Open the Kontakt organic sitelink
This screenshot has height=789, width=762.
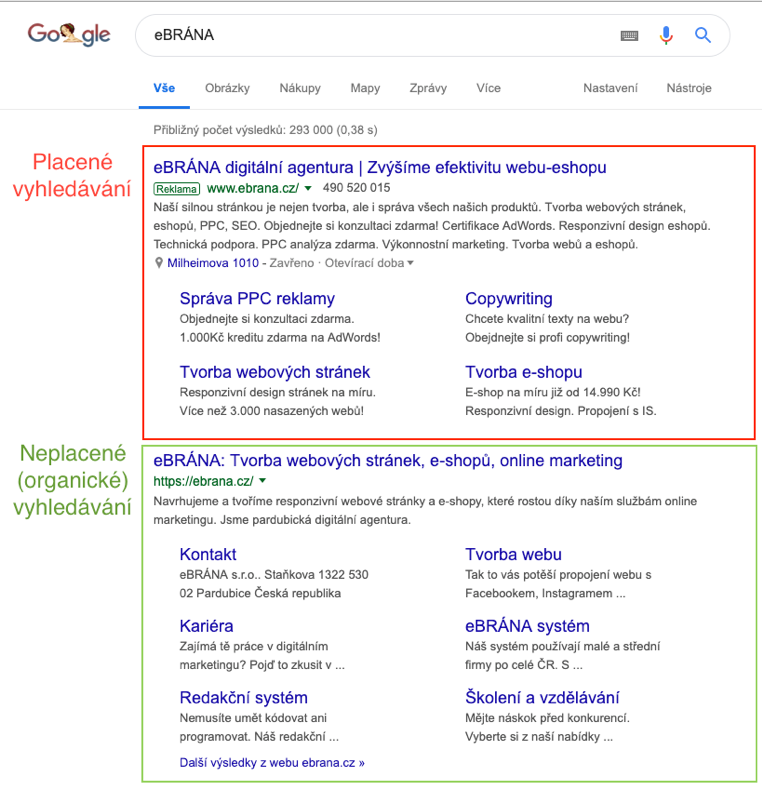pyautogui.click(x=208, y=554)
